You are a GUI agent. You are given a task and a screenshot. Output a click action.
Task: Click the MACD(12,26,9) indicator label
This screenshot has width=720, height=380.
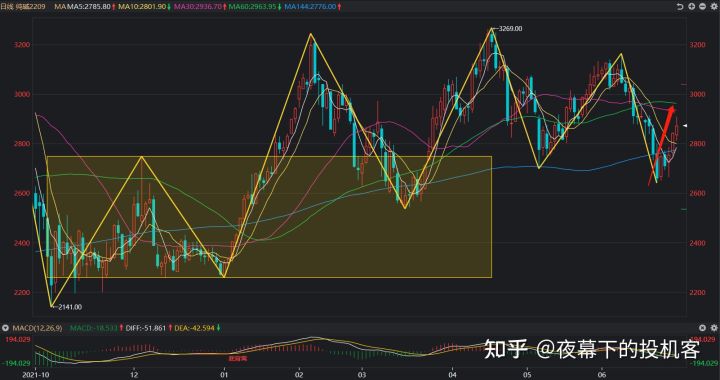(x=37, y=328)
